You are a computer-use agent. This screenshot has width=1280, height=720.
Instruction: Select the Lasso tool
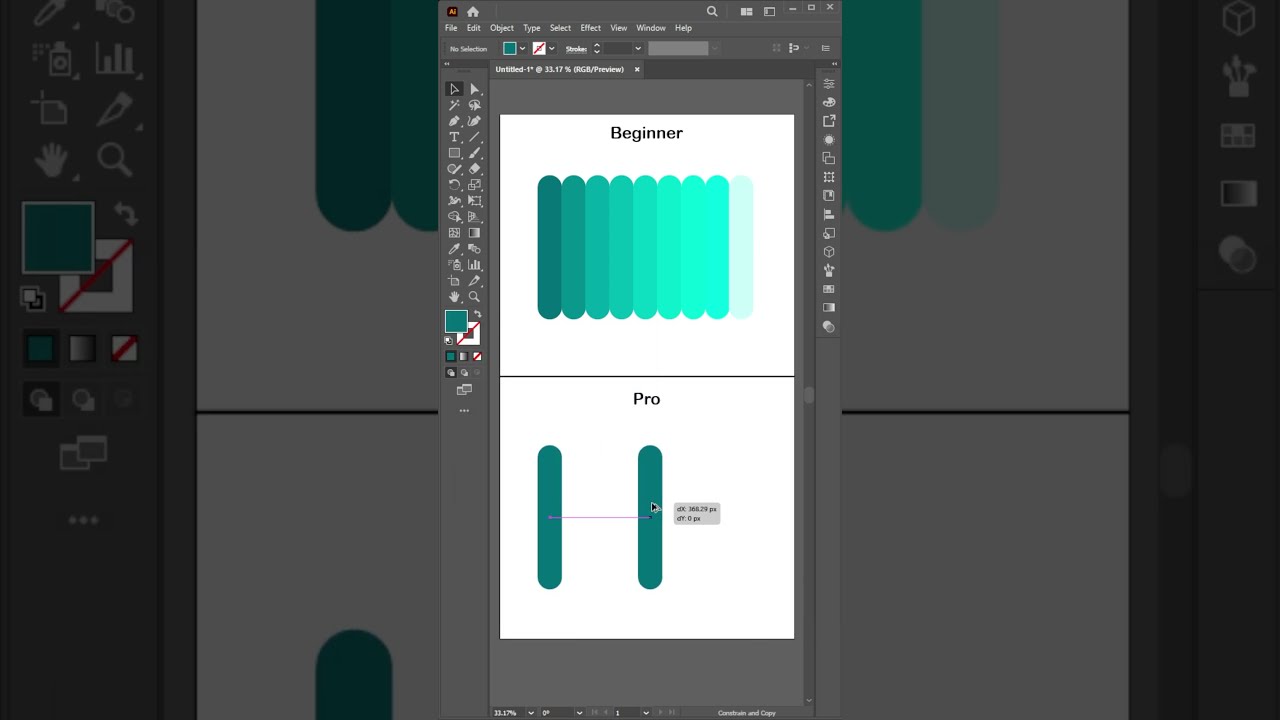tap(474, 105)
